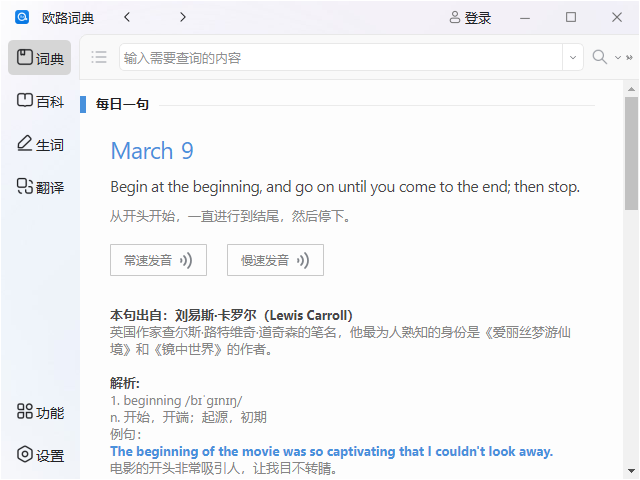640x480 pixels.
Task: Expand the search options chevron
Action: coord(617,58)
